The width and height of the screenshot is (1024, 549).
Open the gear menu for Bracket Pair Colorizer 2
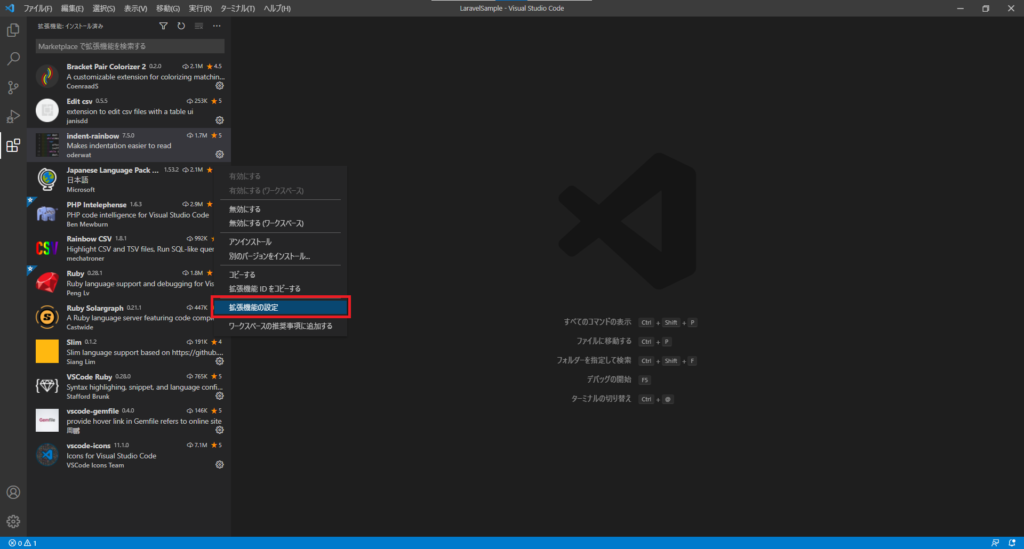219,86
